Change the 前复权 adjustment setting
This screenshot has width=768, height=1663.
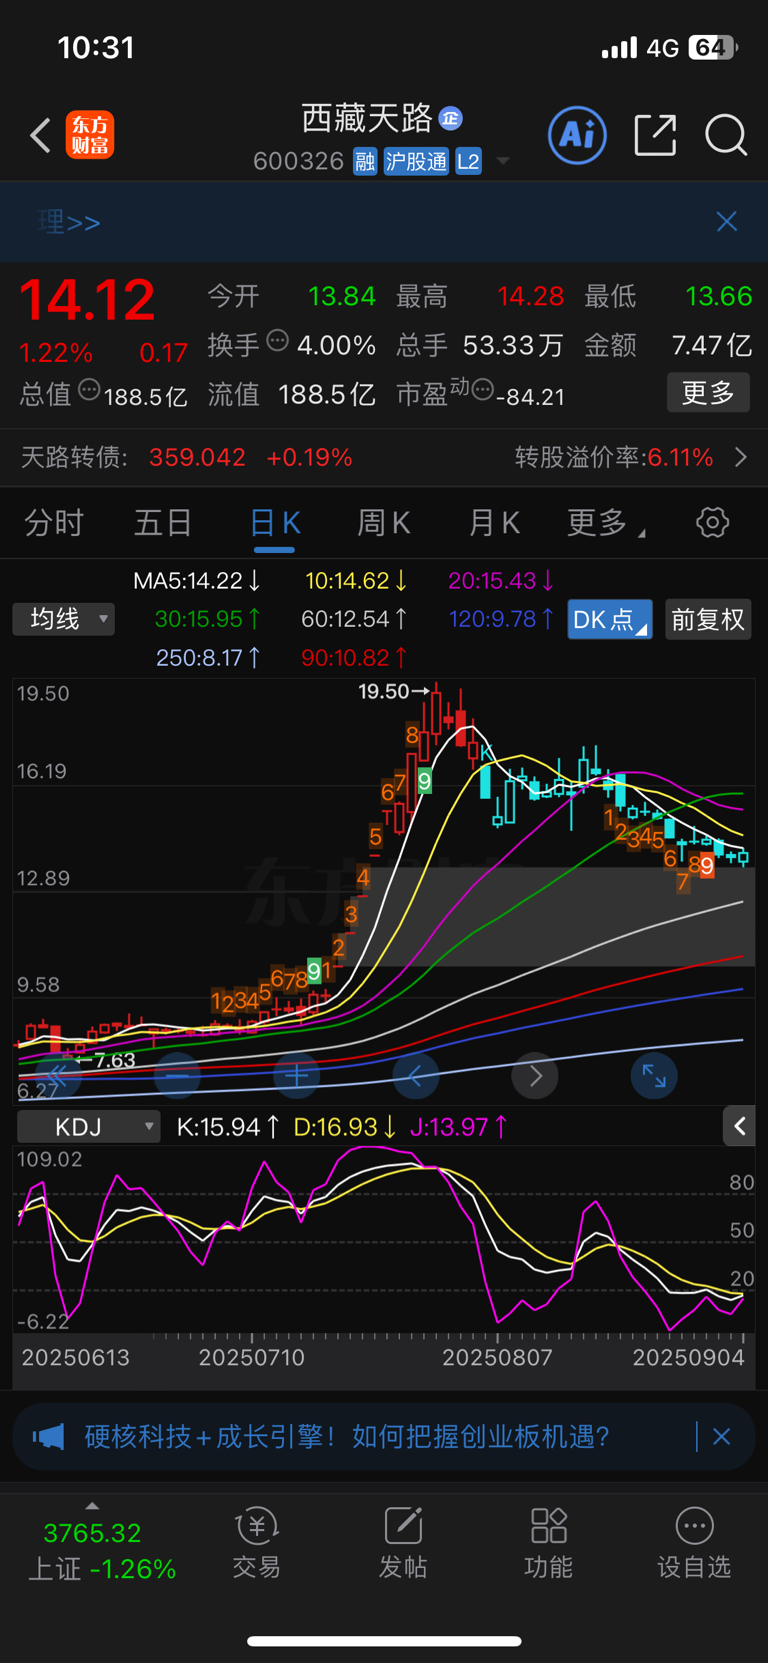click(x=708, y=620)
